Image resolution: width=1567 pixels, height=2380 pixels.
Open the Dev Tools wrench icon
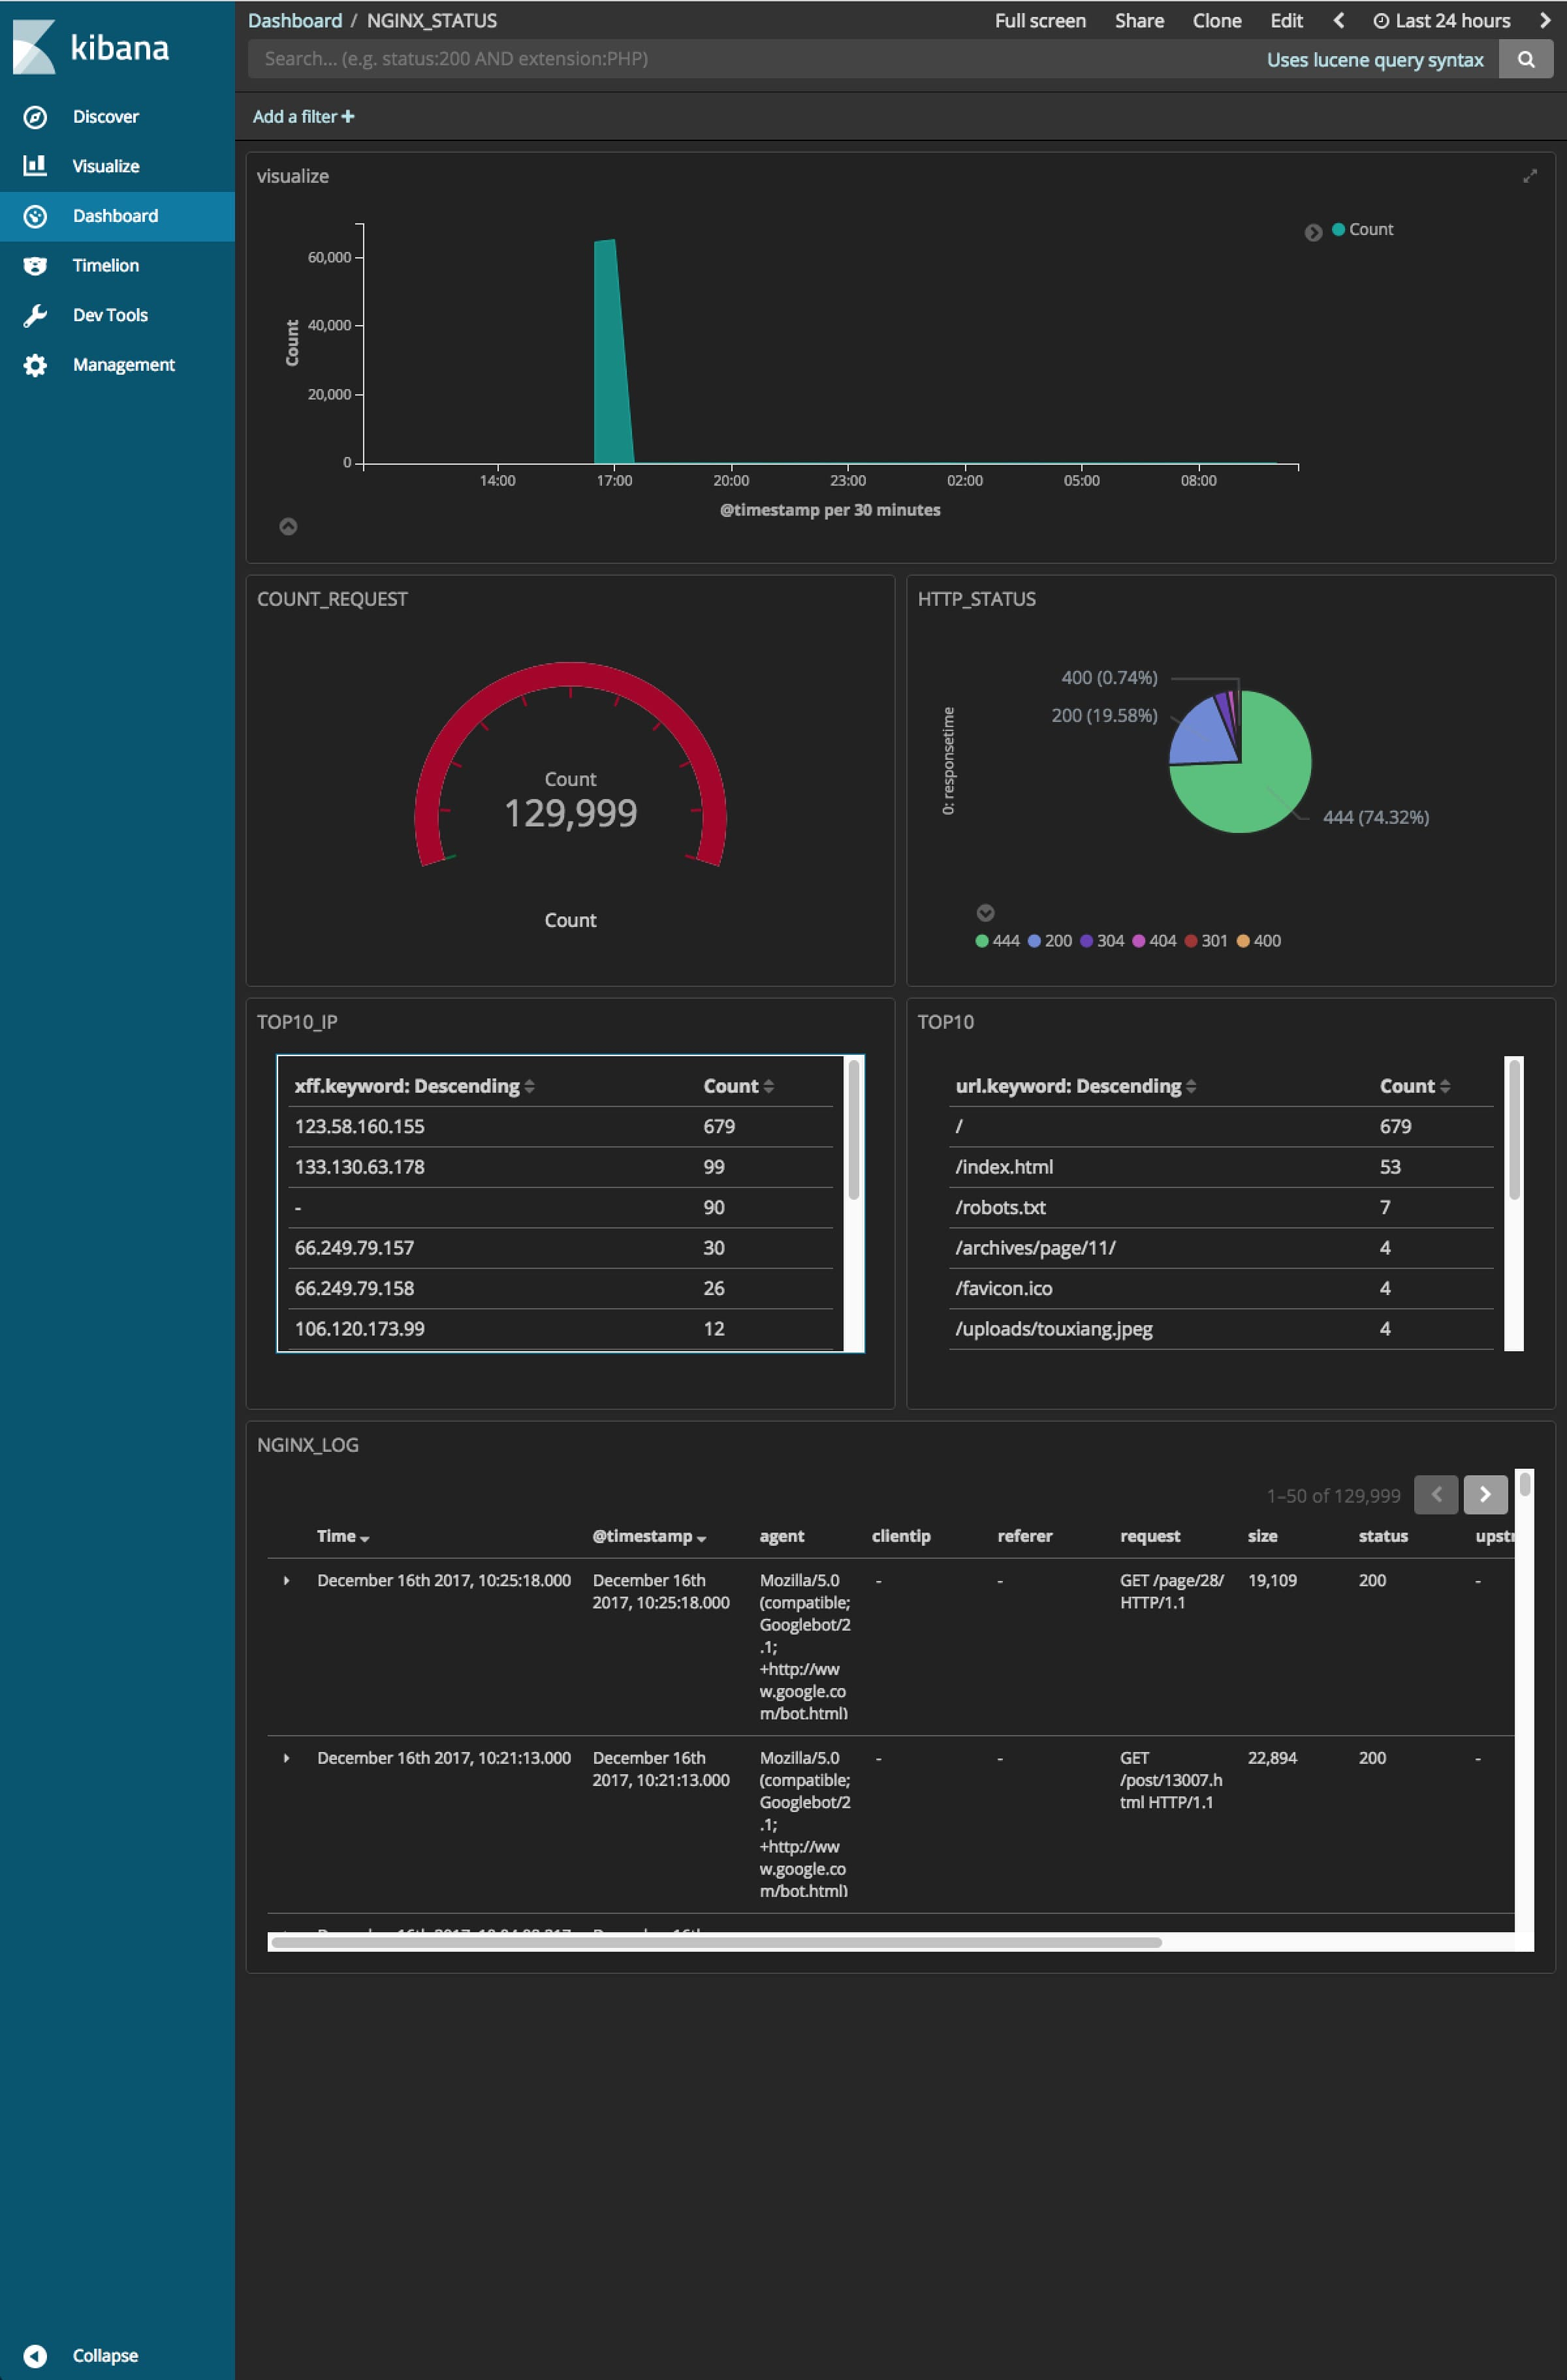[35, 315]
